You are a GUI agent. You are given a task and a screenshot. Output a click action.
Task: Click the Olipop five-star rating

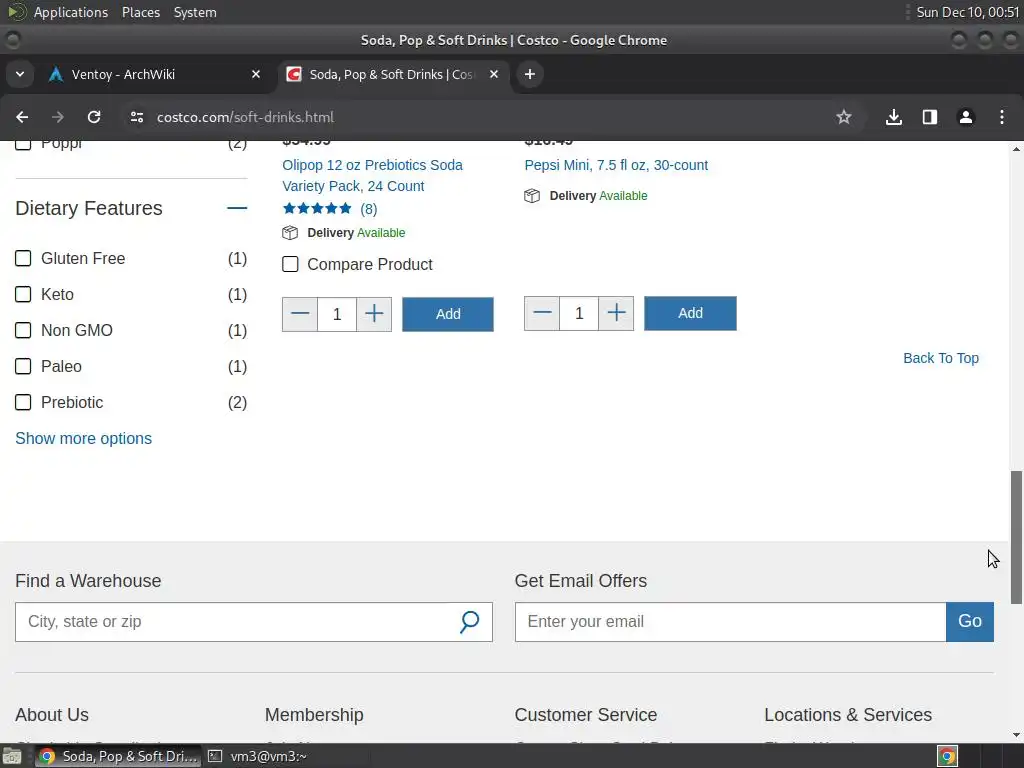click(x=317, y=209)
